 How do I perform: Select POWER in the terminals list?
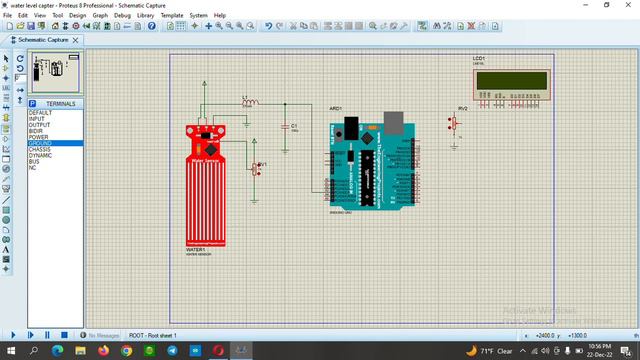click(x=55, y=137)
